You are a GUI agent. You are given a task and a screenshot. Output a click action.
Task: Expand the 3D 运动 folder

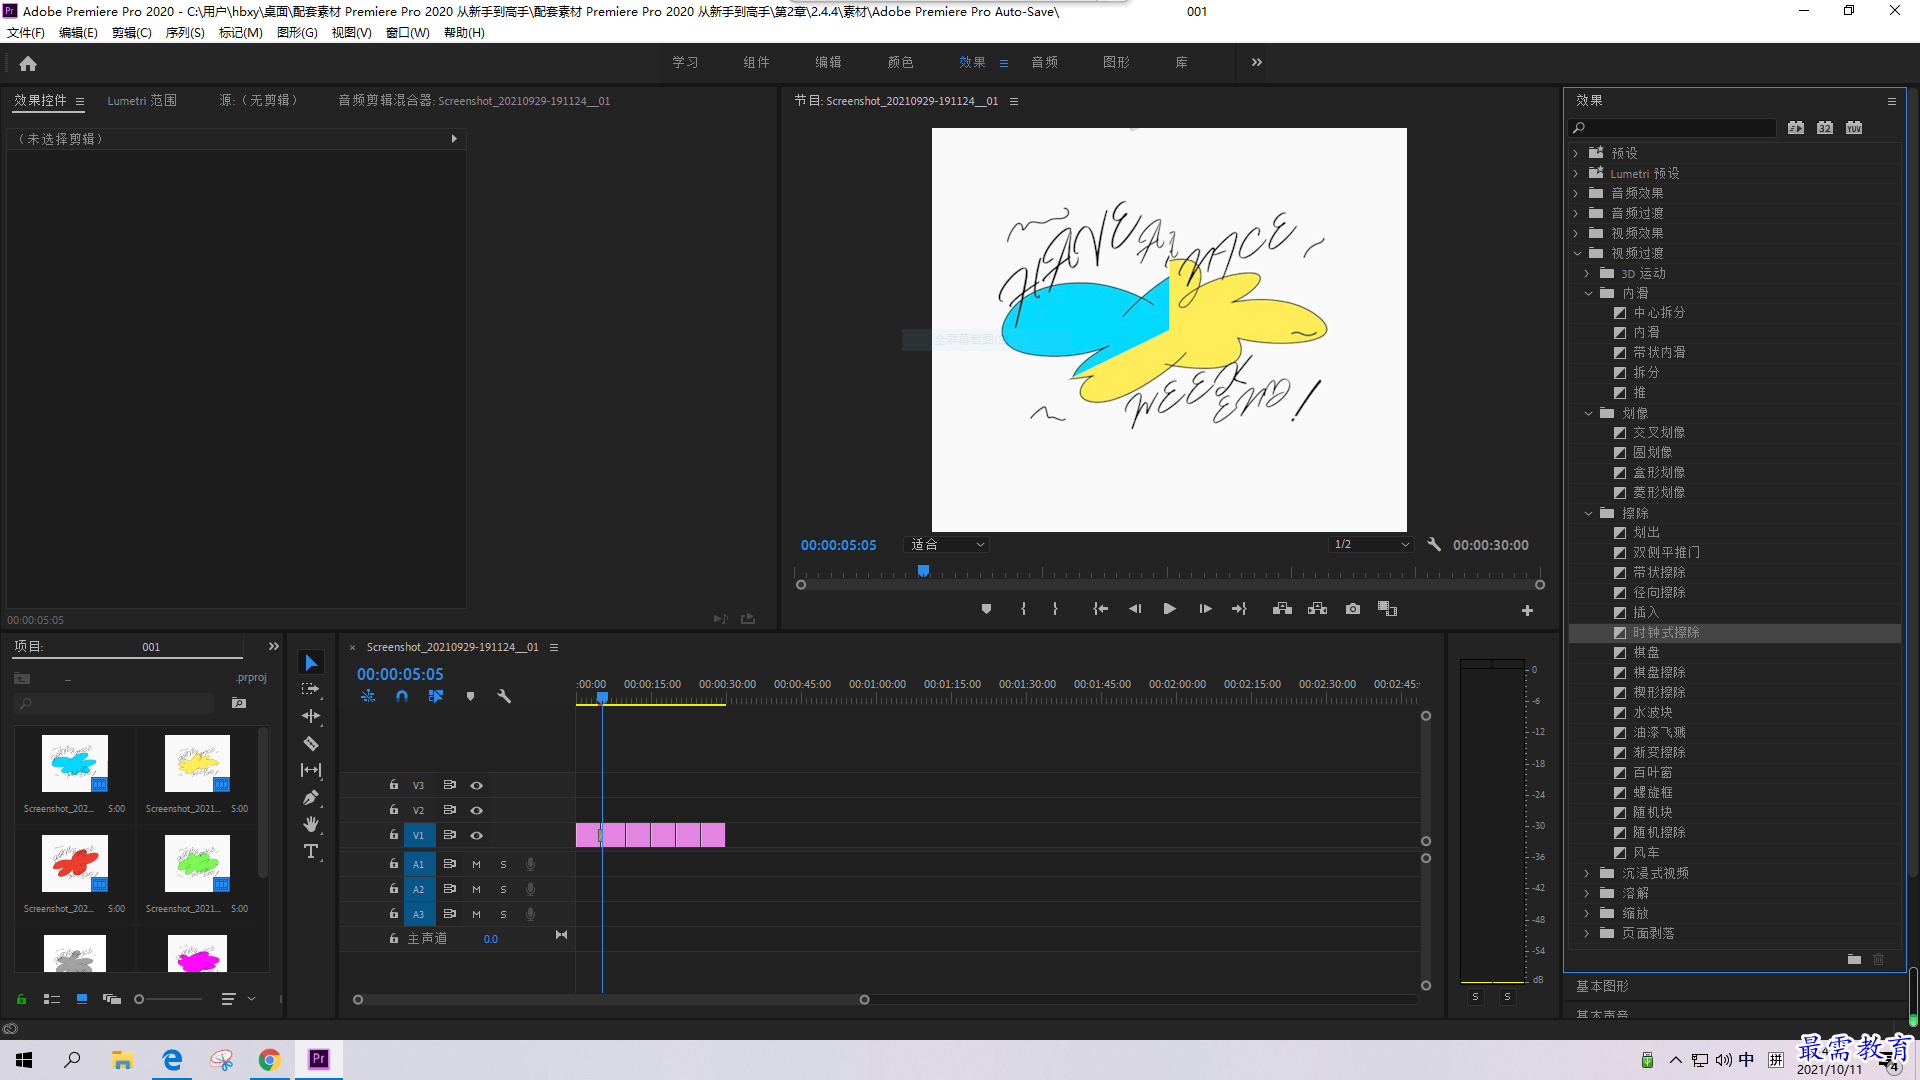pyautogui.click(x=1587, y=273)
